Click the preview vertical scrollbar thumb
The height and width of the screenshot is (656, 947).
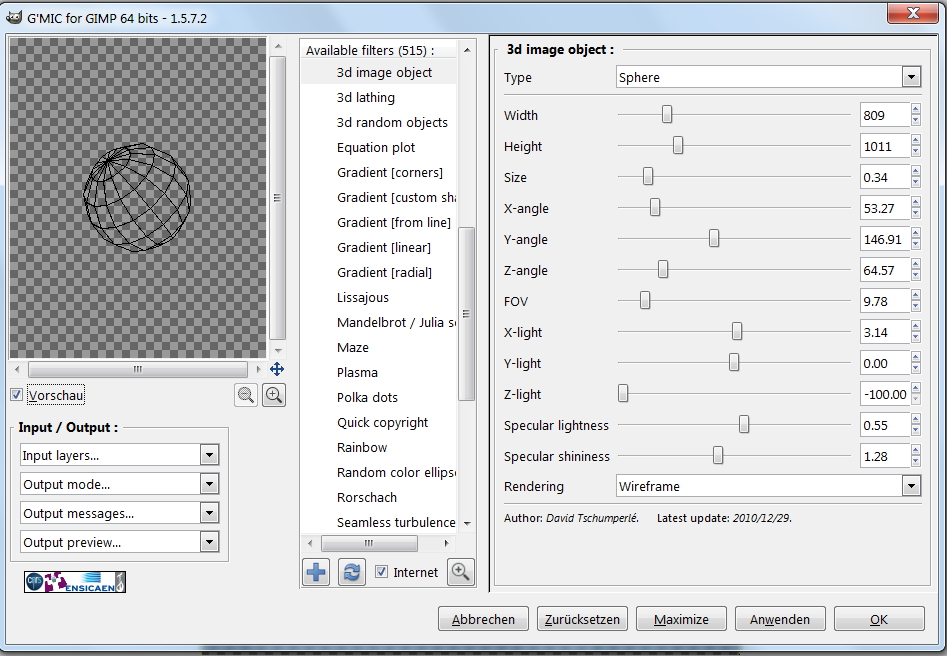(277, 198)
